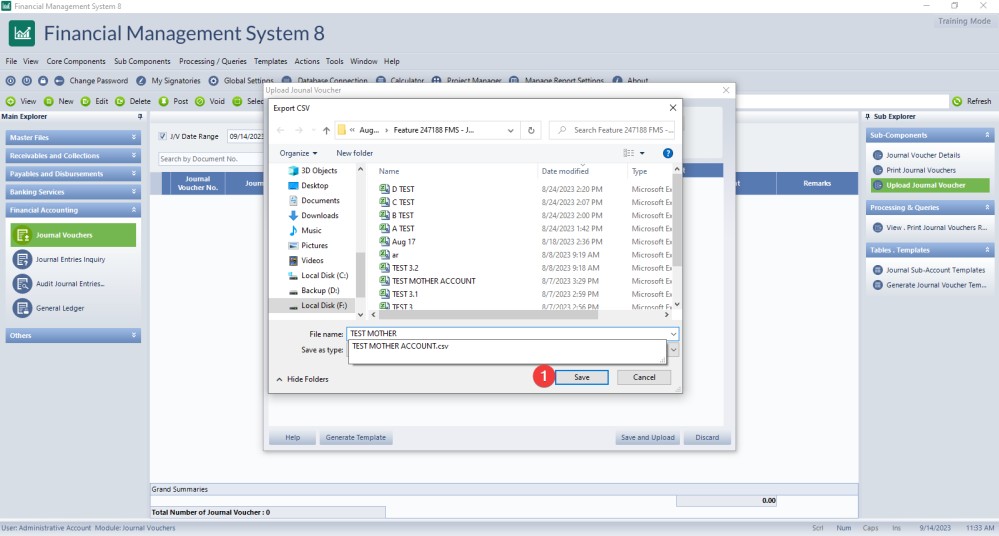
Task: Open the General Ledger module icon
Action: (22, 308)
